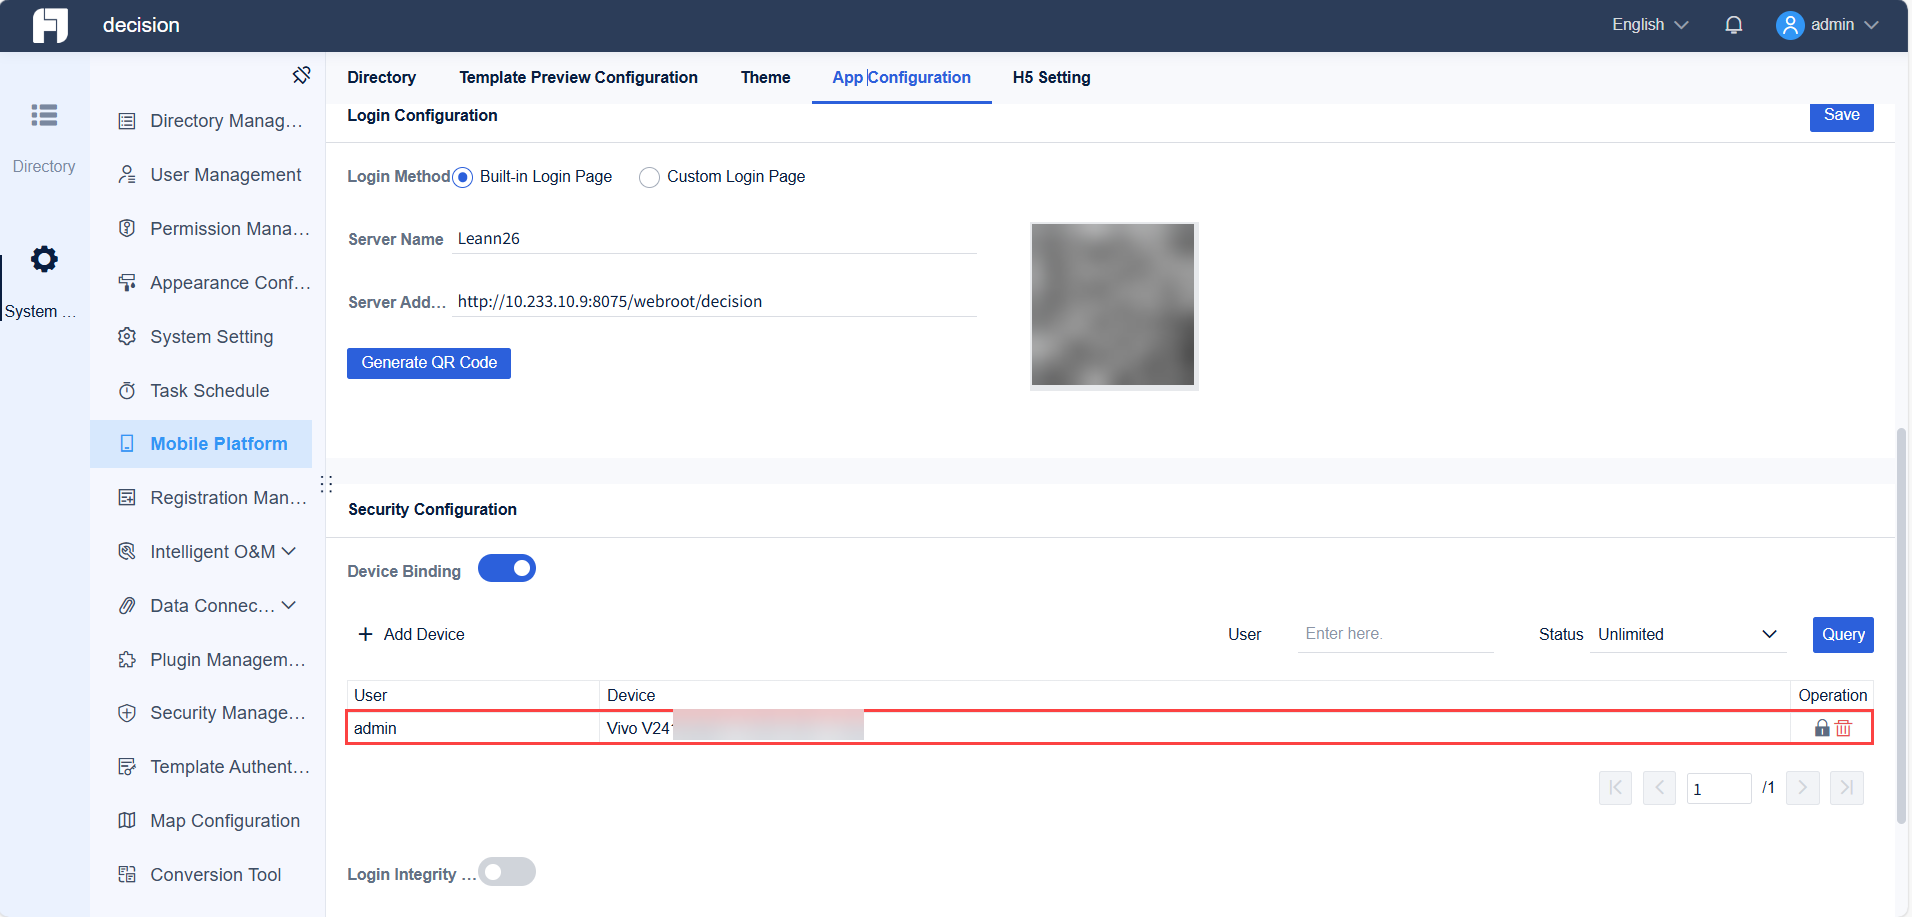The width and height of the screenshot is (1912, 917).
Task: Click the User column header
Action: point(473,695)
